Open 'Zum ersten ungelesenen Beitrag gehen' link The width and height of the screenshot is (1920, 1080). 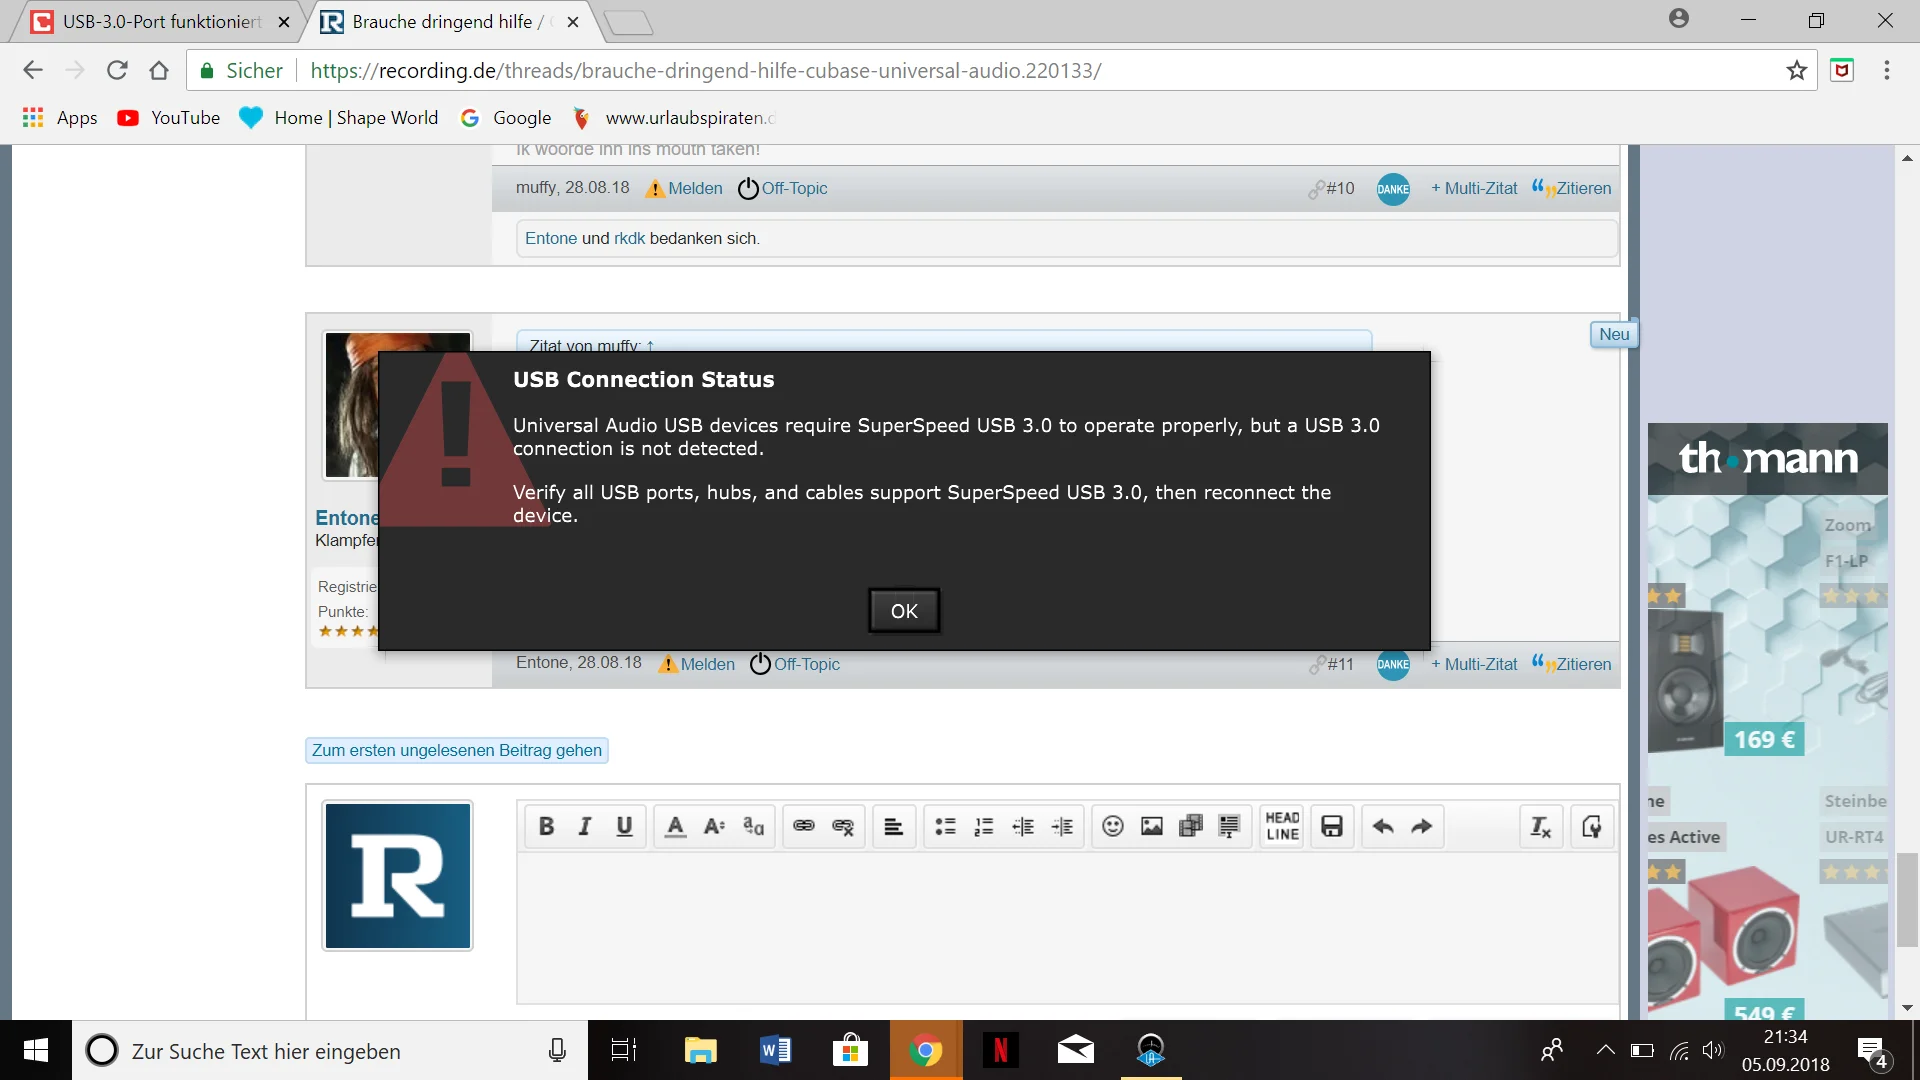coord(457,750)
